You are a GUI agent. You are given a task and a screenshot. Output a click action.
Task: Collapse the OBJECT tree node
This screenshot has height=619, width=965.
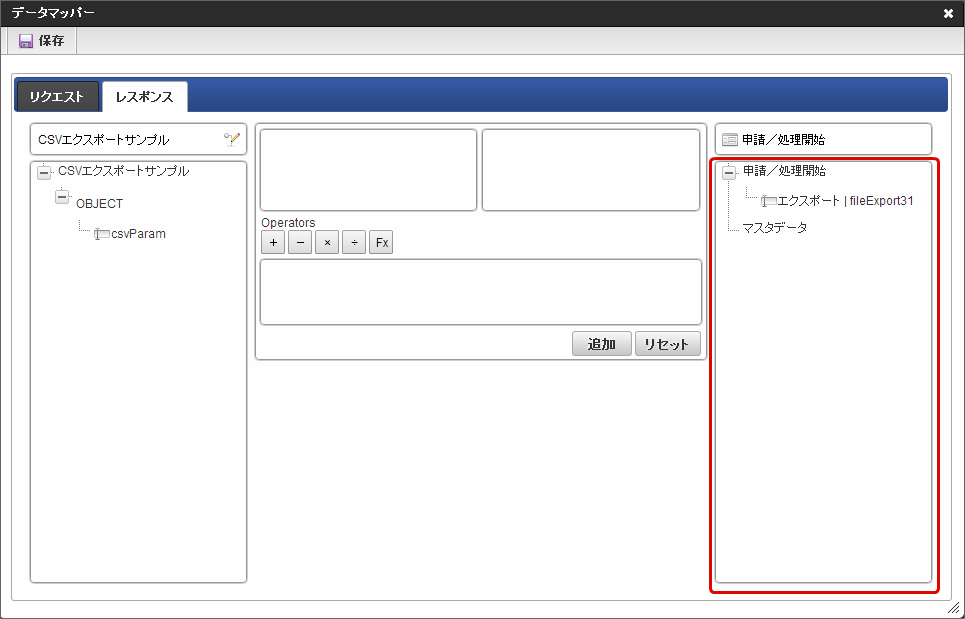(x=62, y=197)
